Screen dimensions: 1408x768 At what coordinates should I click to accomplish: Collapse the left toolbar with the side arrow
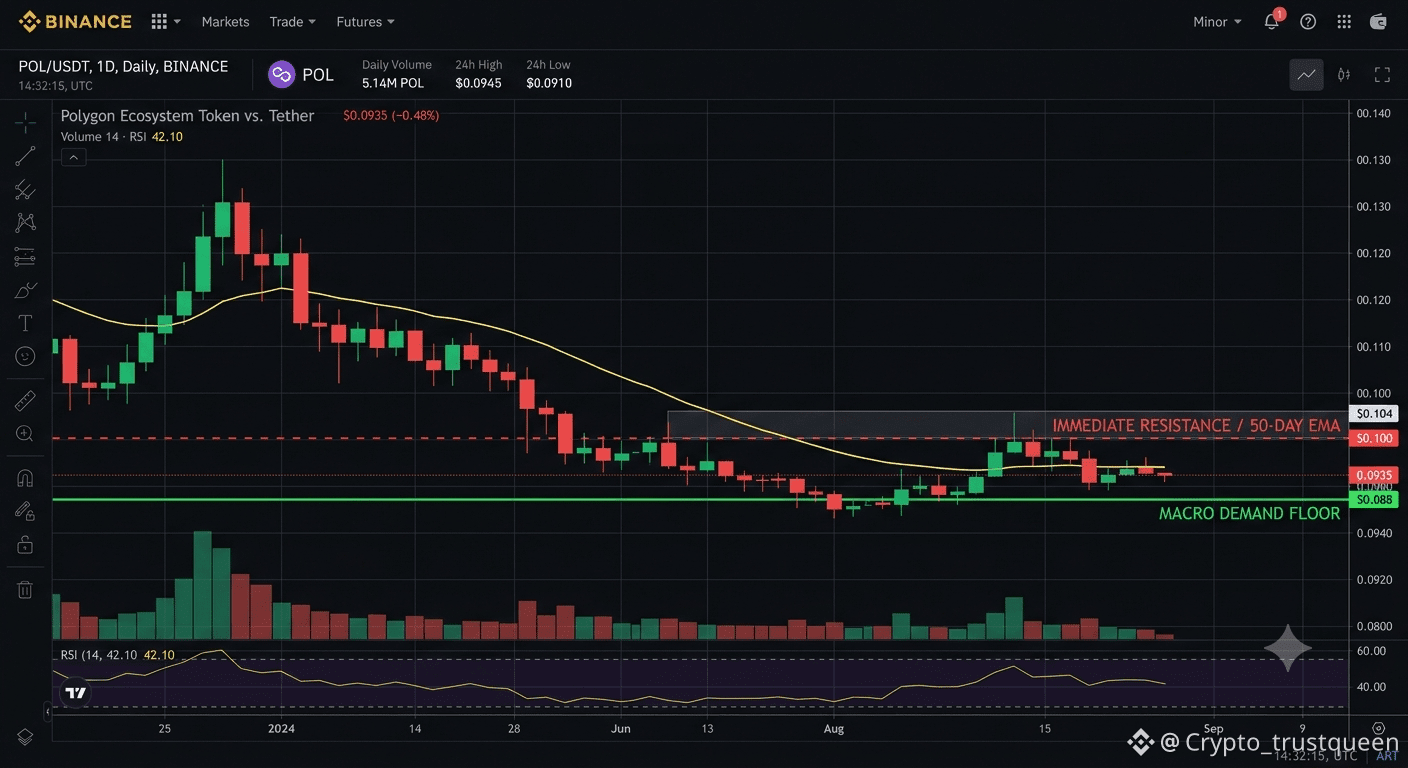[x=47, y=712]
